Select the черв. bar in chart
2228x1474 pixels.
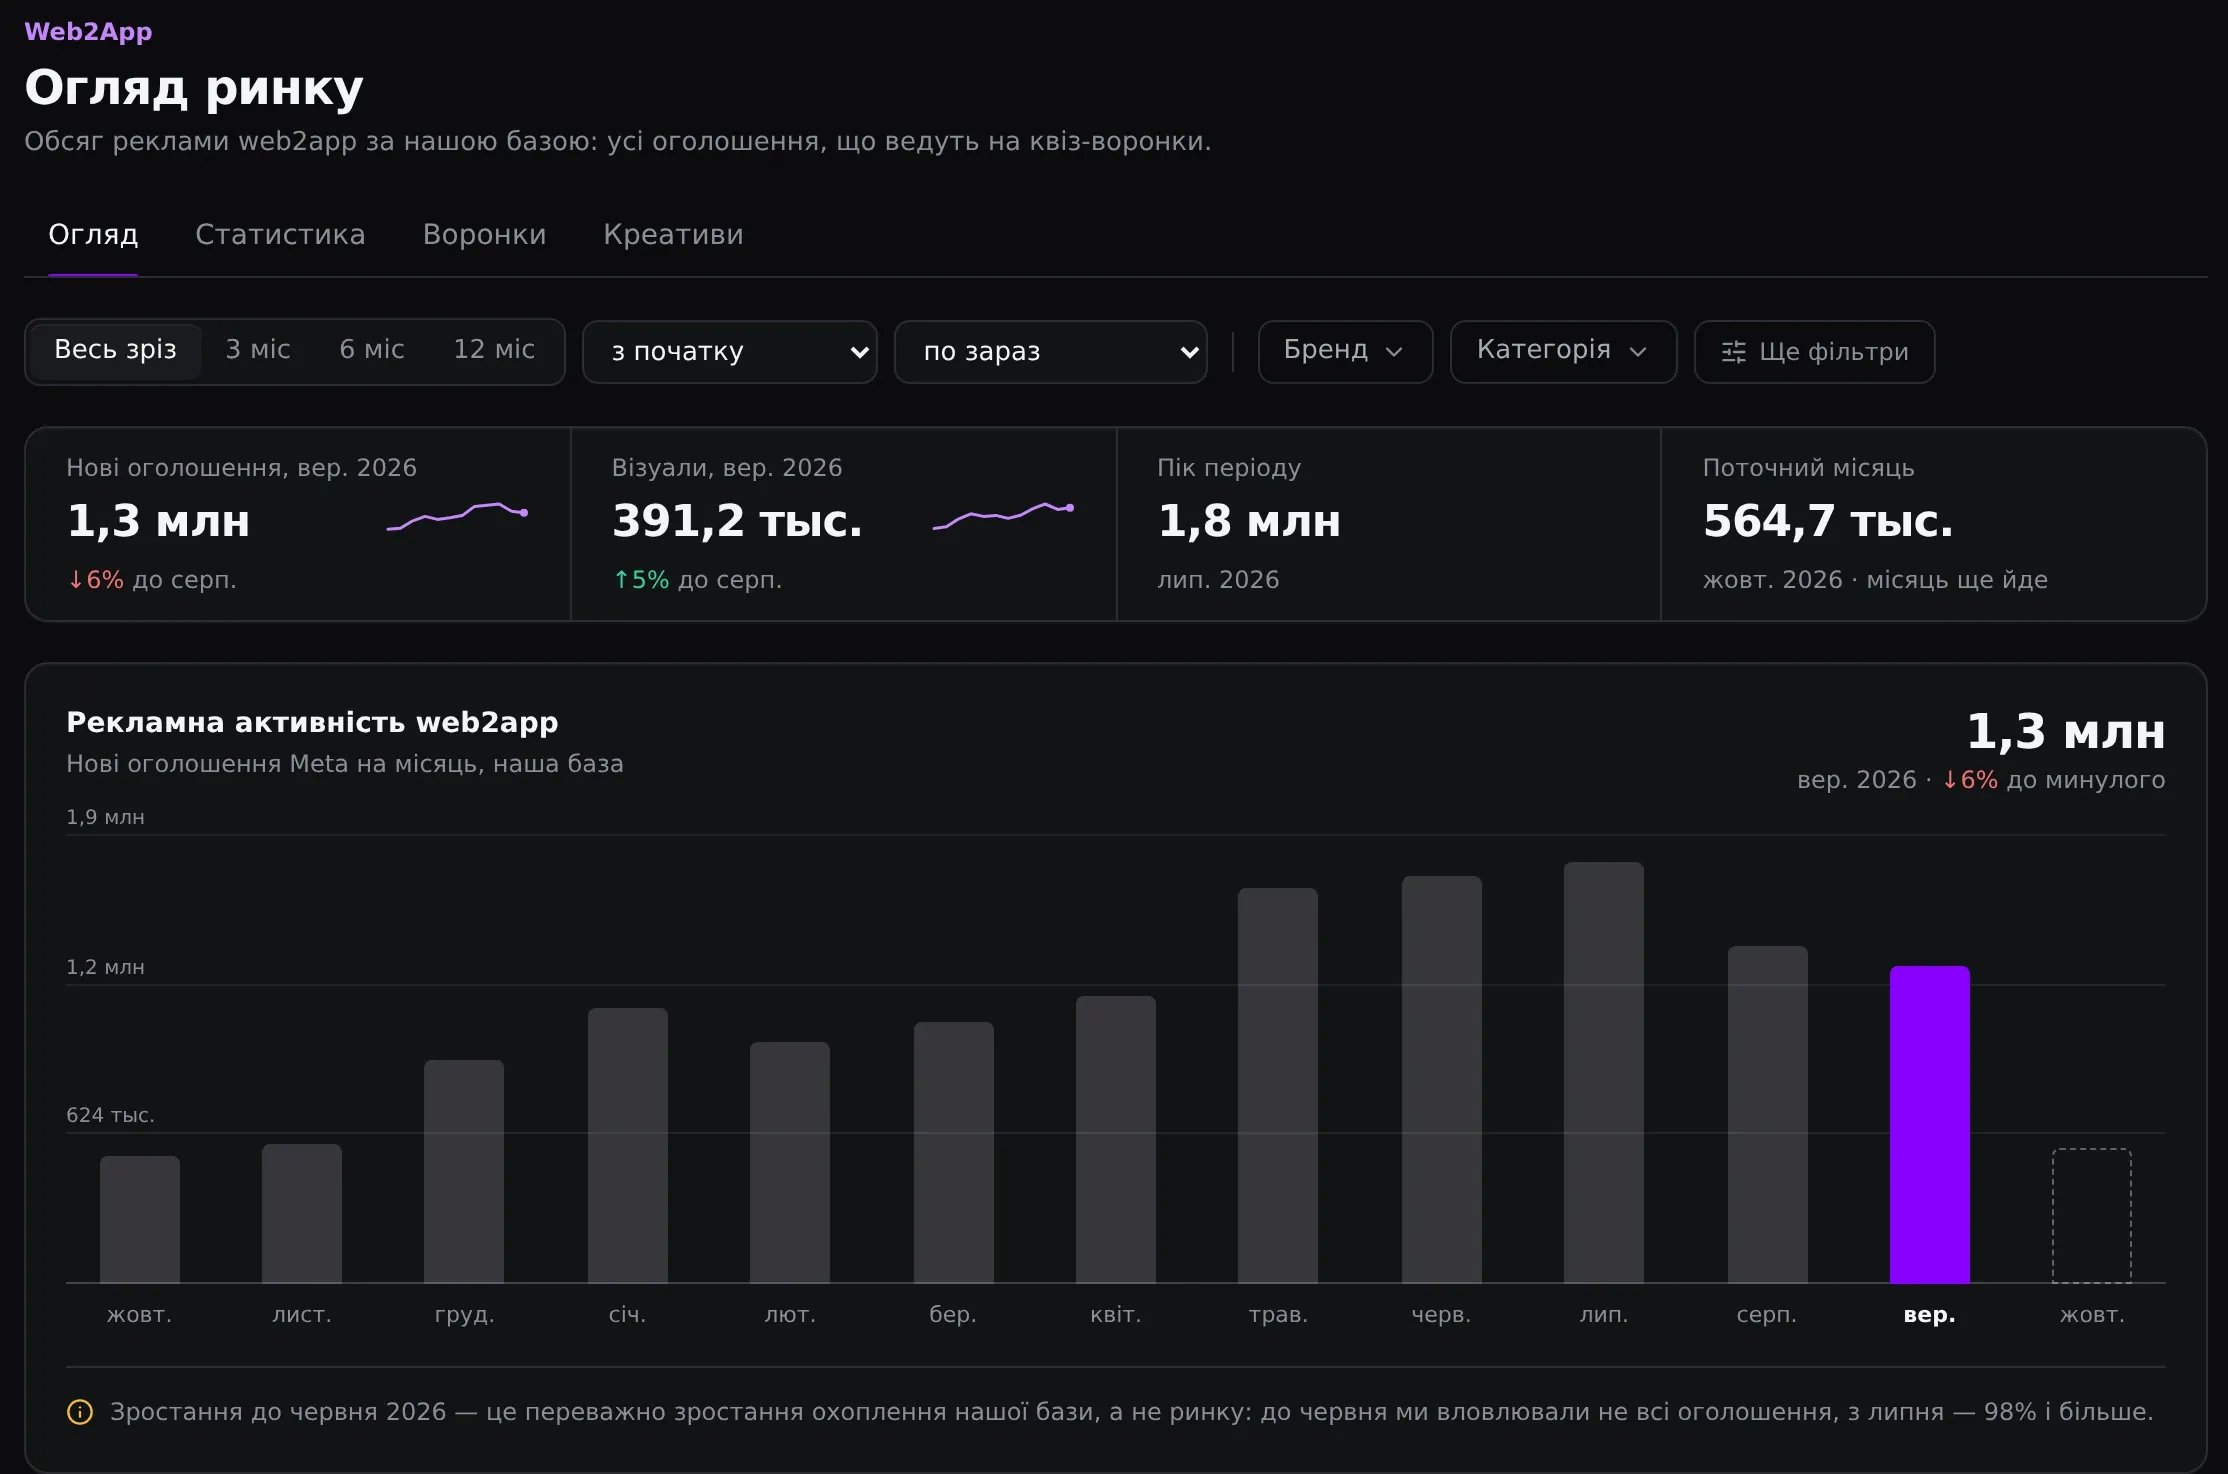pos(1441,1079)
